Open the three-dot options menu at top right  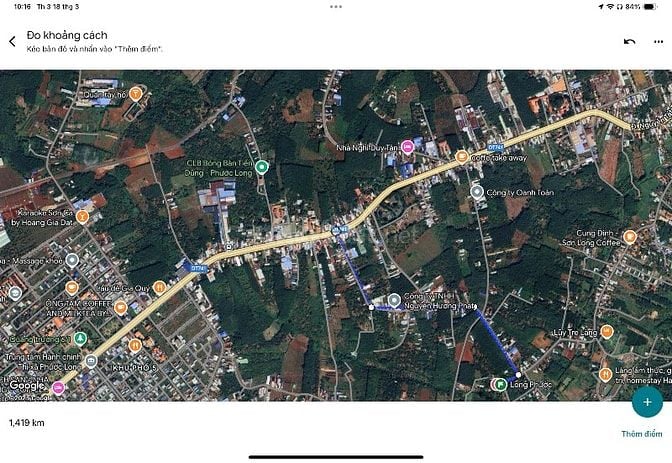(x=658, y=42)
